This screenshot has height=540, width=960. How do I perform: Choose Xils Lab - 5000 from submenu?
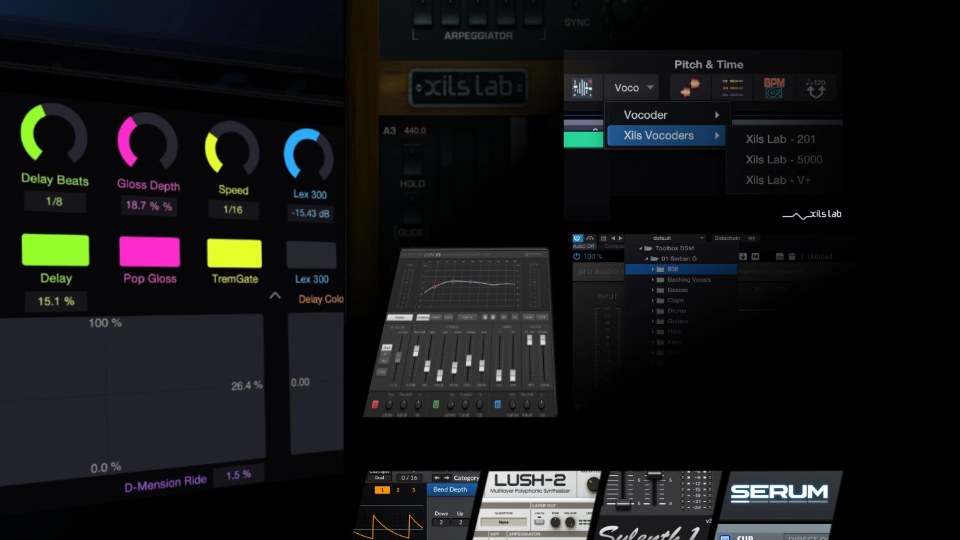[x=784, y=159]
